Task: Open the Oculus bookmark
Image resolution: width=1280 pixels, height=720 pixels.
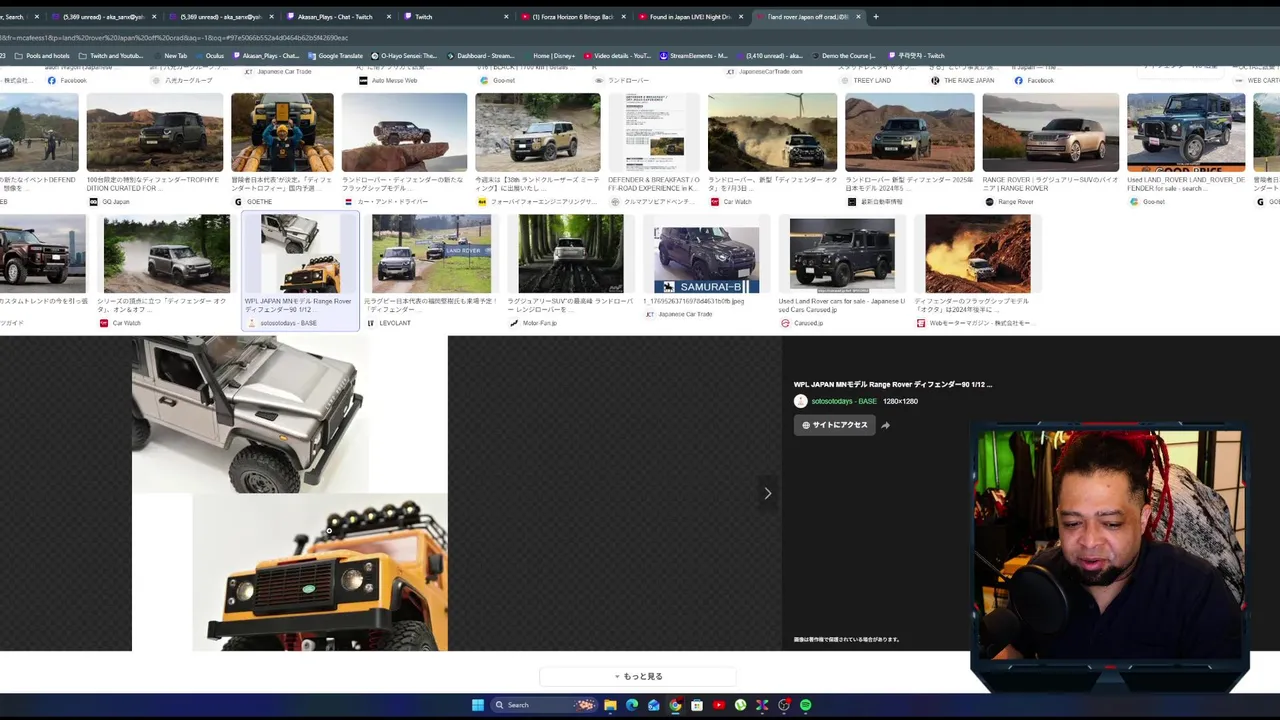Action: pos(209,56)
